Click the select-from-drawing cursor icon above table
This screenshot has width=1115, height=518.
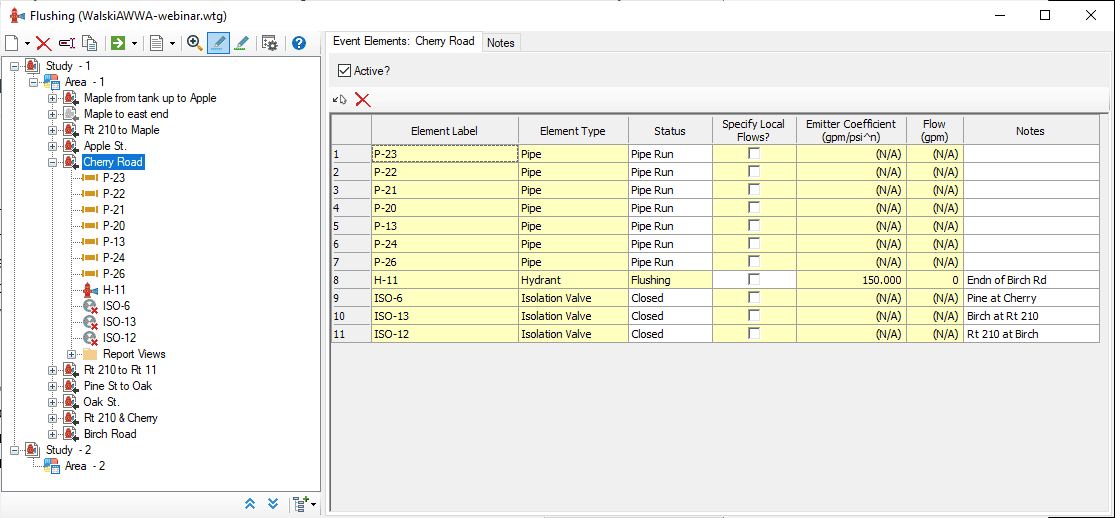coord(339,100)
